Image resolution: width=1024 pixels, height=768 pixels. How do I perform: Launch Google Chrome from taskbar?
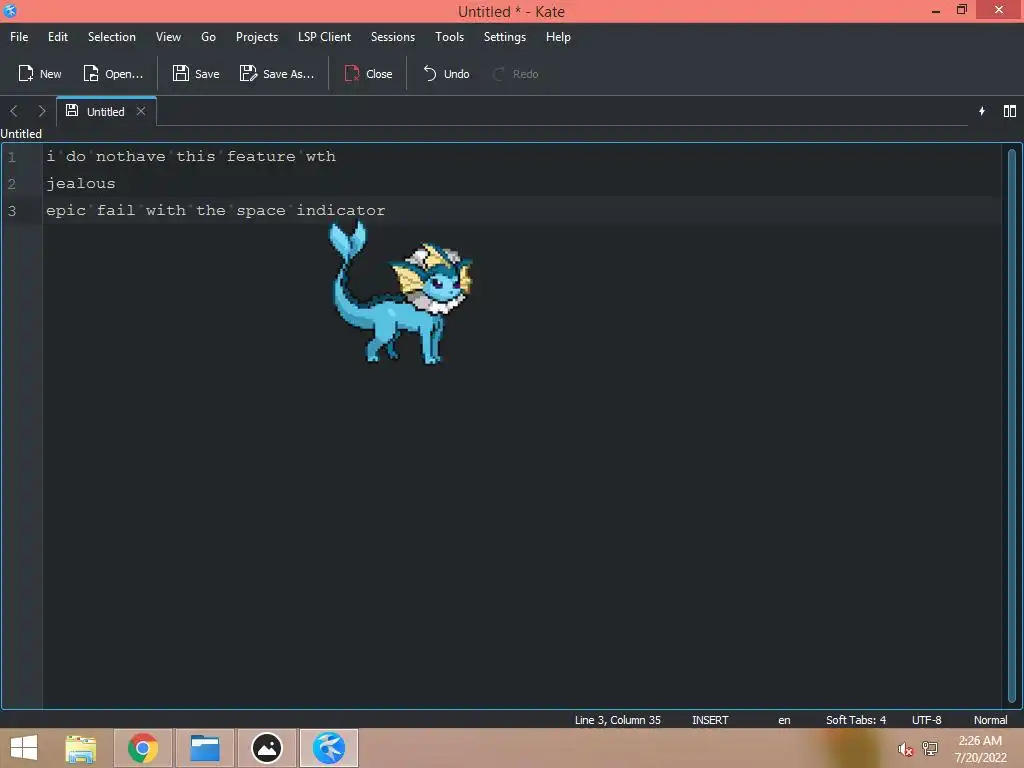[143, 748]
